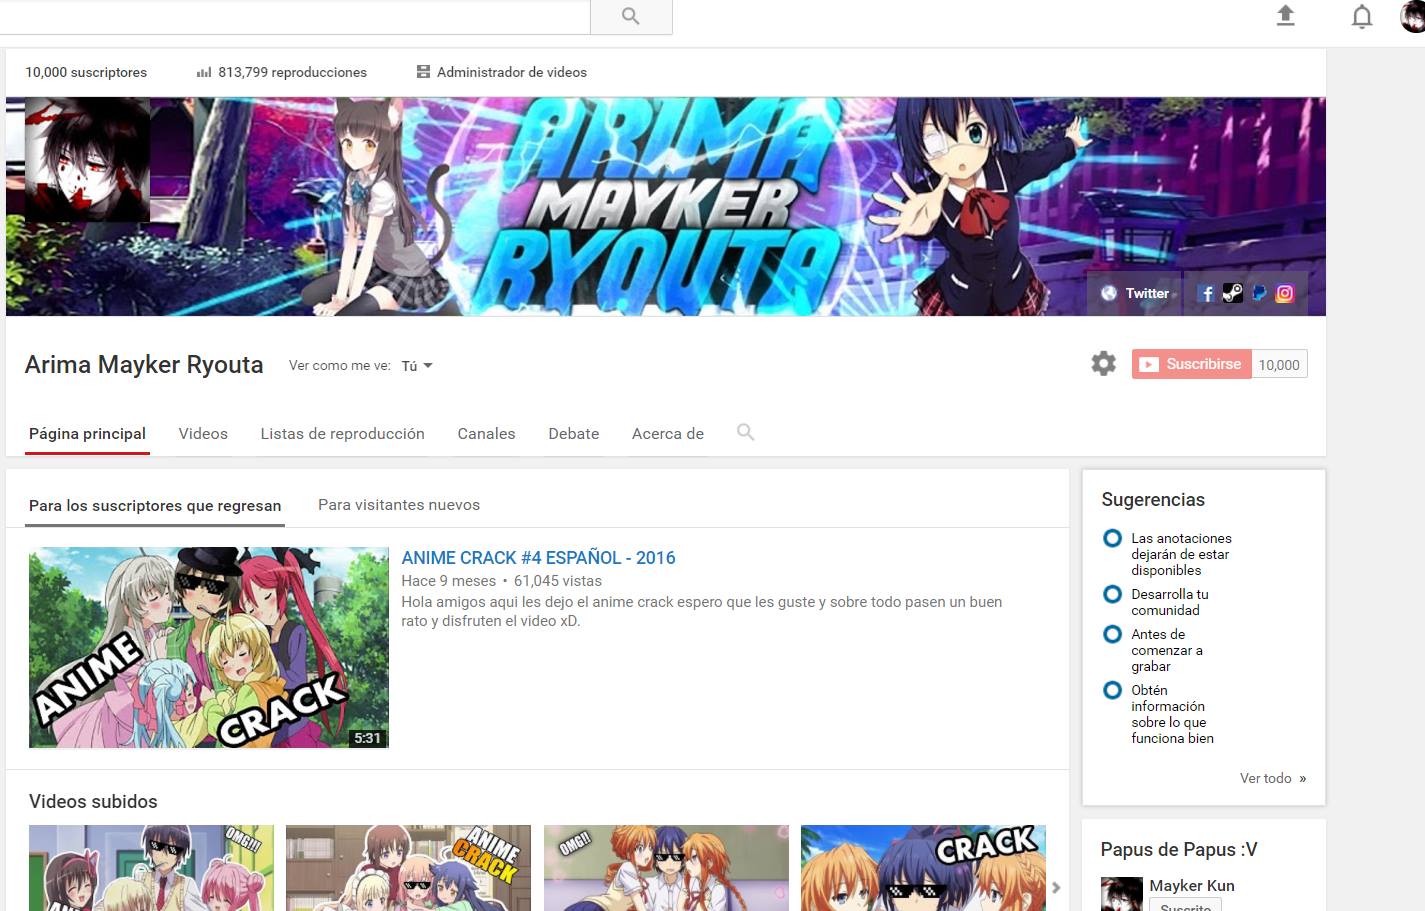Screen dimensions: 1425x911
Task: Click the 'Arima Mayker Ryouta' channel title
Action: click(144, 365)
